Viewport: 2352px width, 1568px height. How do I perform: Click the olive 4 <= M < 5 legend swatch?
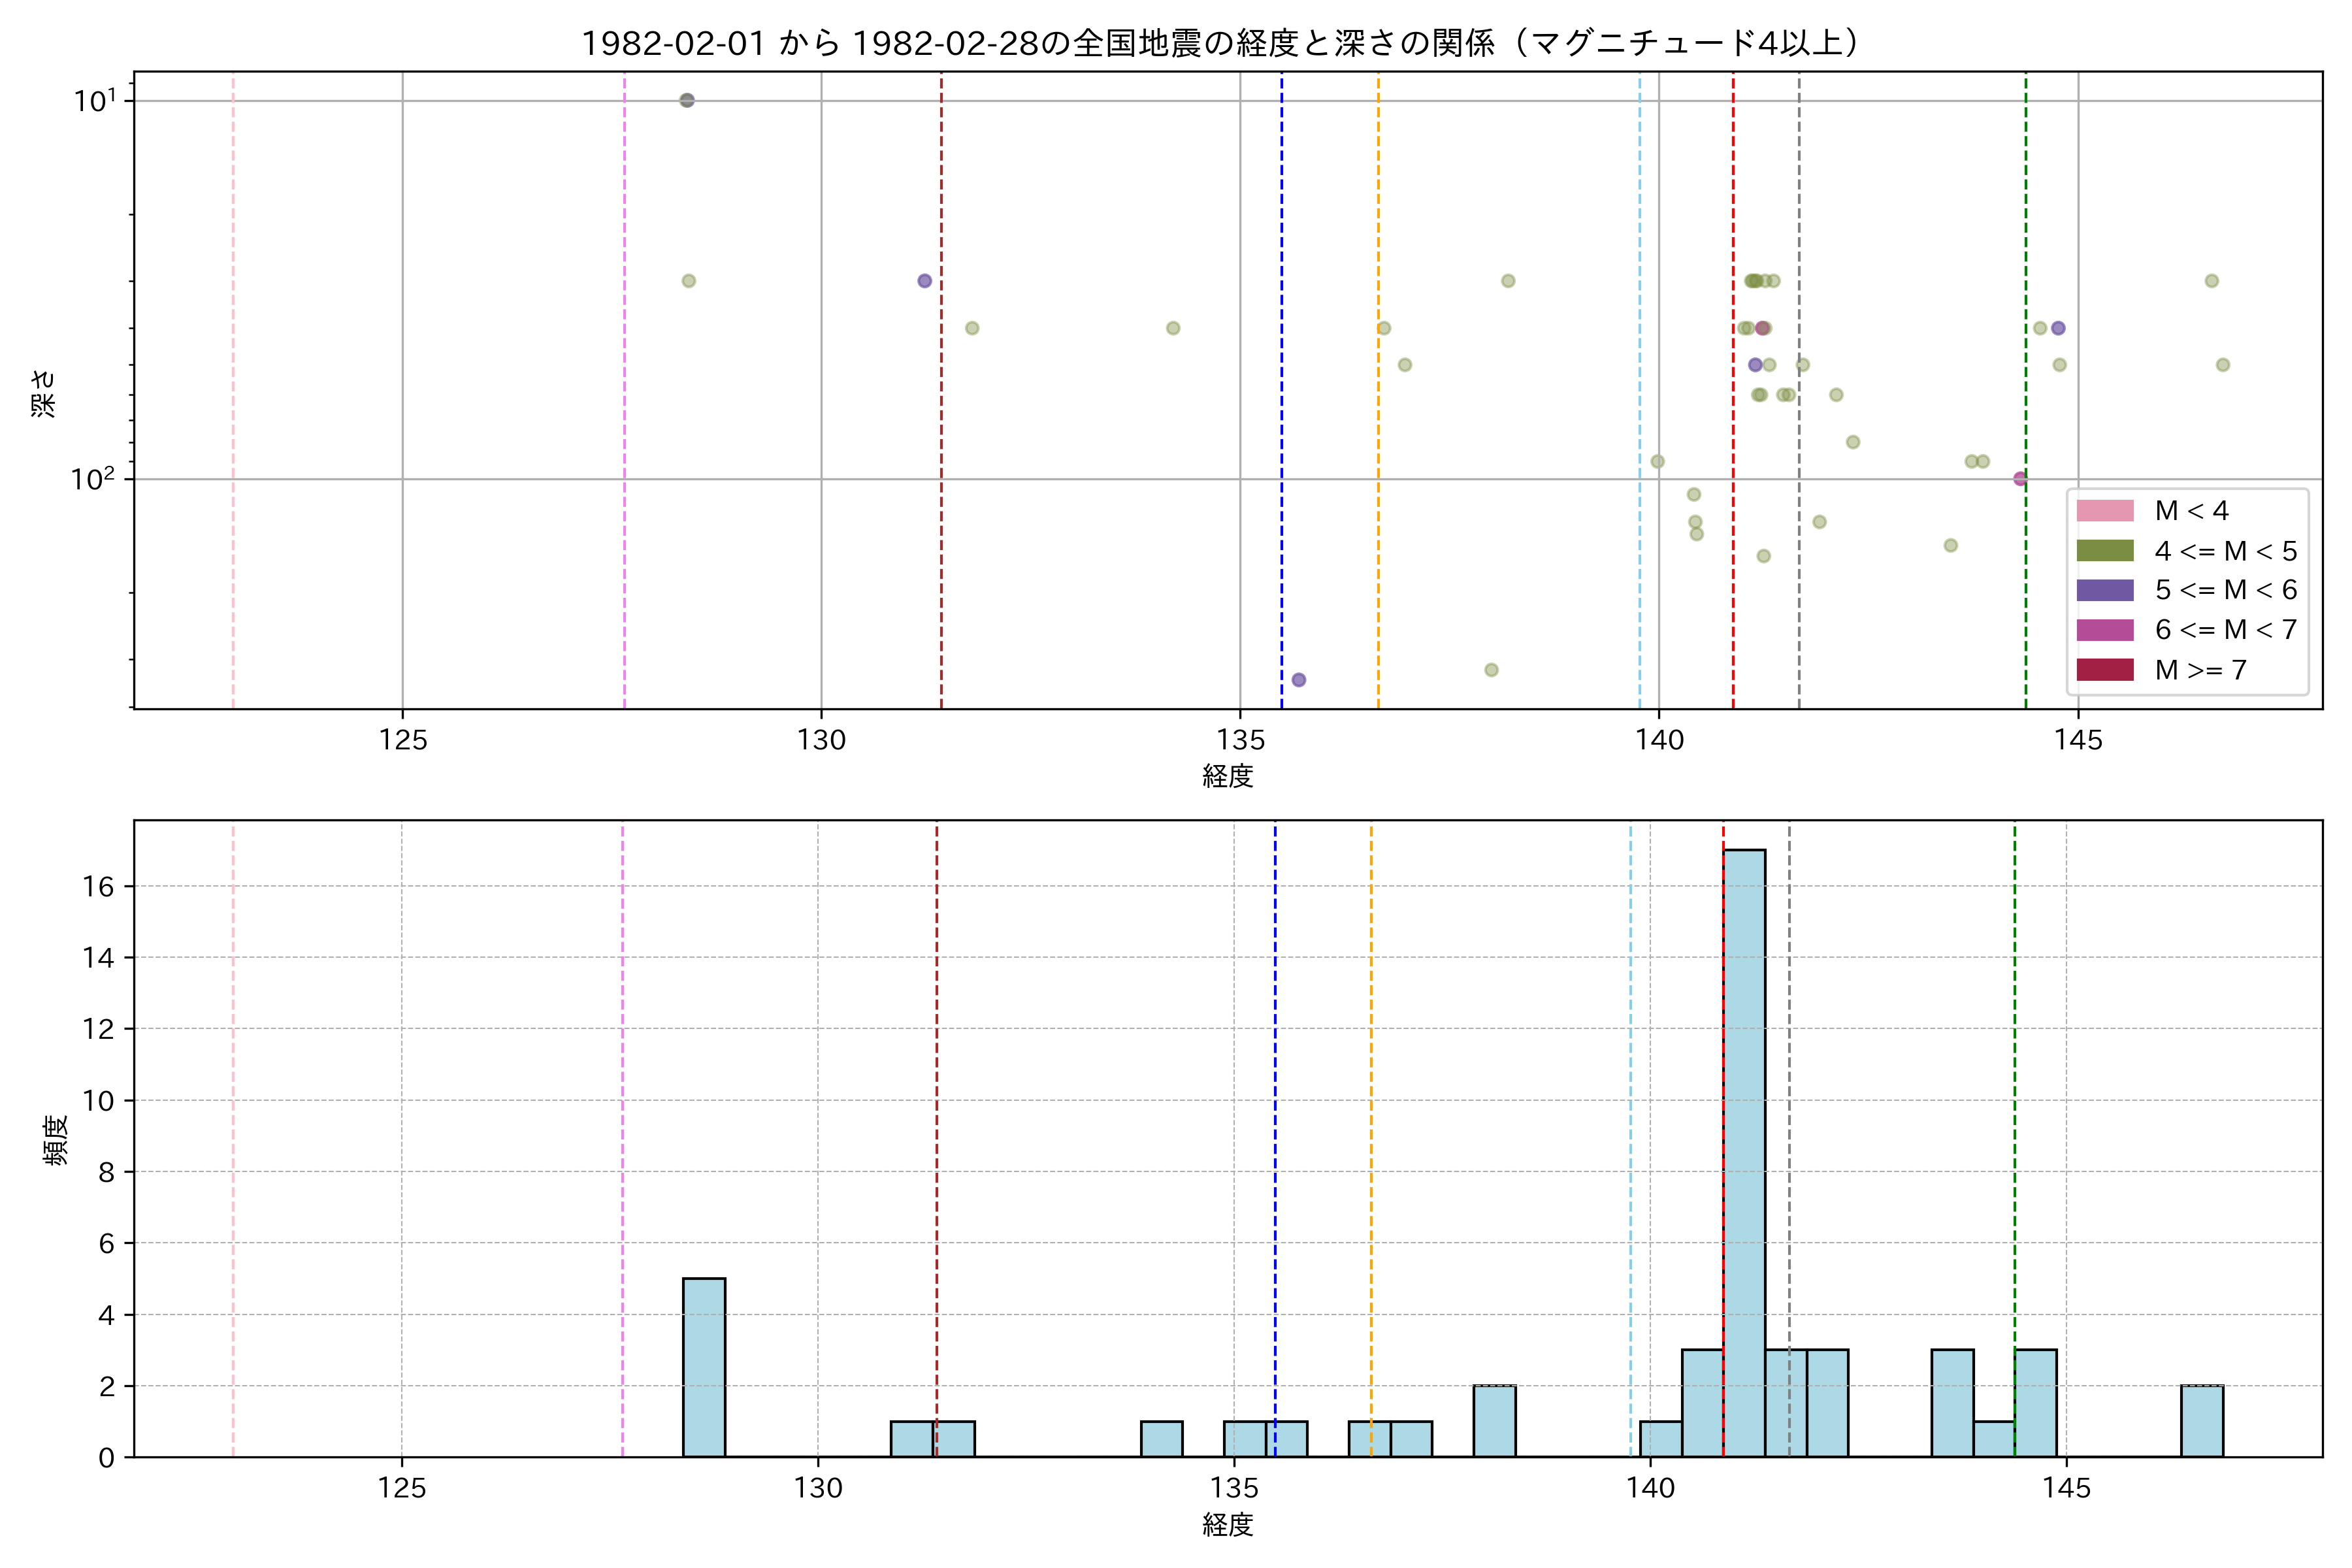pyautogui.click(x=2105, y=551)
